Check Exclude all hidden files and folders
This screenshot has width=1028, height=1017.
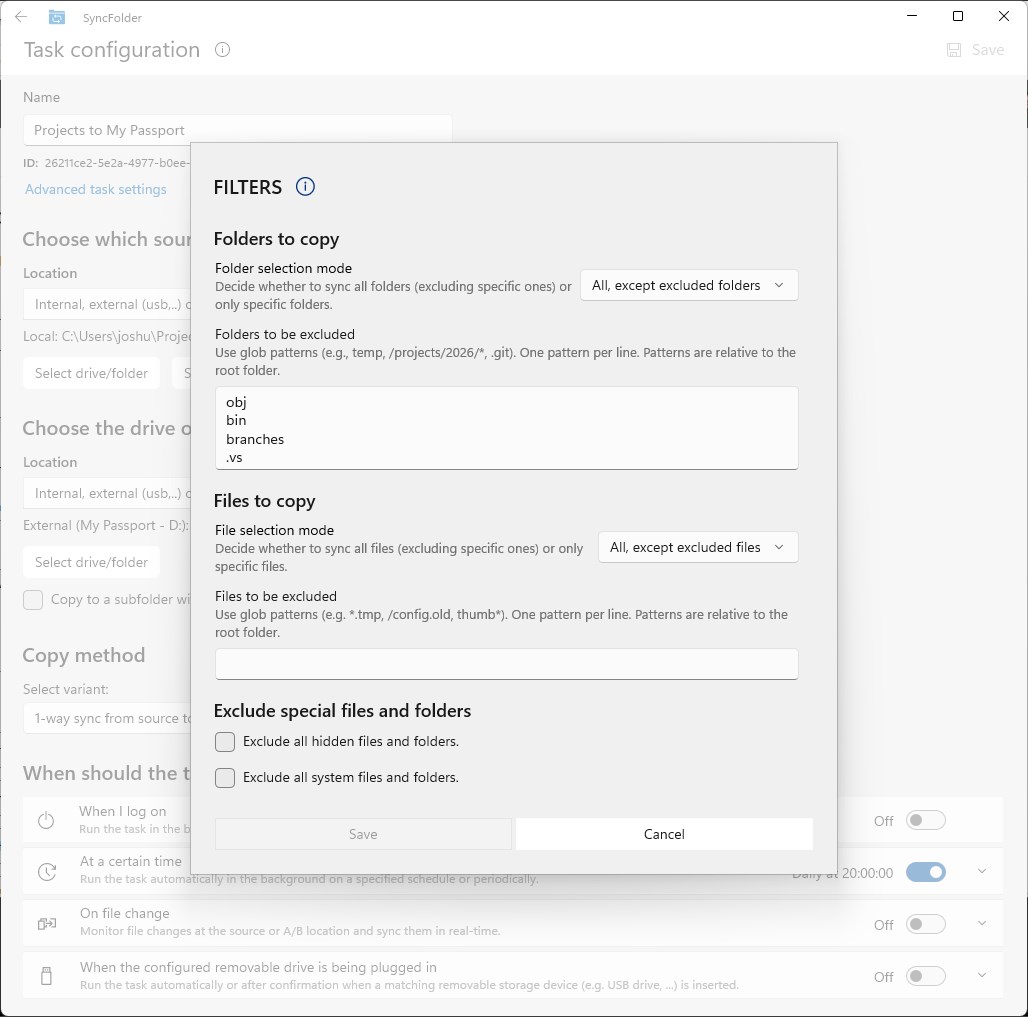coord(225,742)
